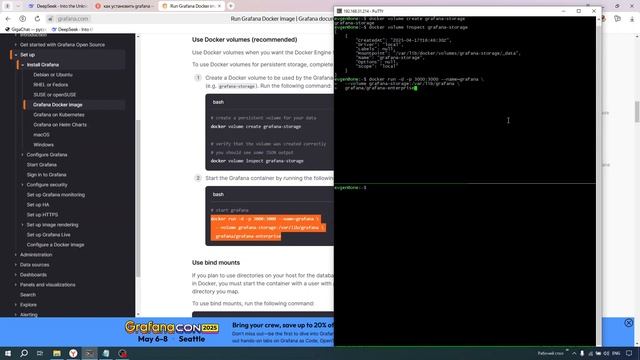Image resolution: width=640 pixels, height=360 pixels.
Task: Click 'docker volume create grafana-storage' code line
Action: [x=256, y=127]
